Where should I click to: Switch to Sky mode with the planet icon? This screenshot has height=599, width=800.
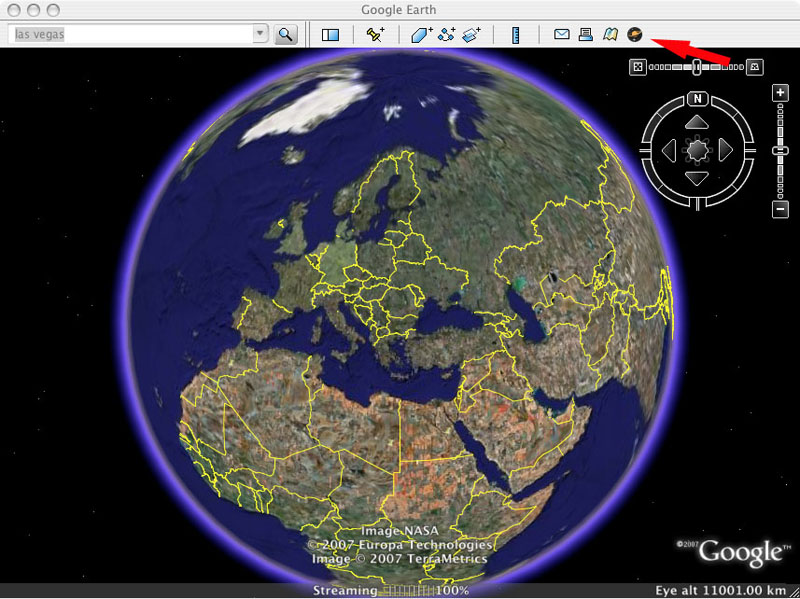635,34
